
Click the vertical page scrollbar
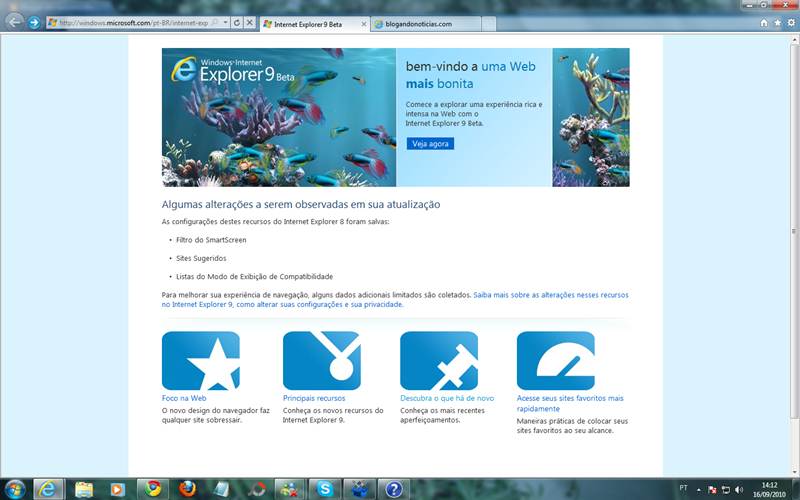tap(794, 230)
